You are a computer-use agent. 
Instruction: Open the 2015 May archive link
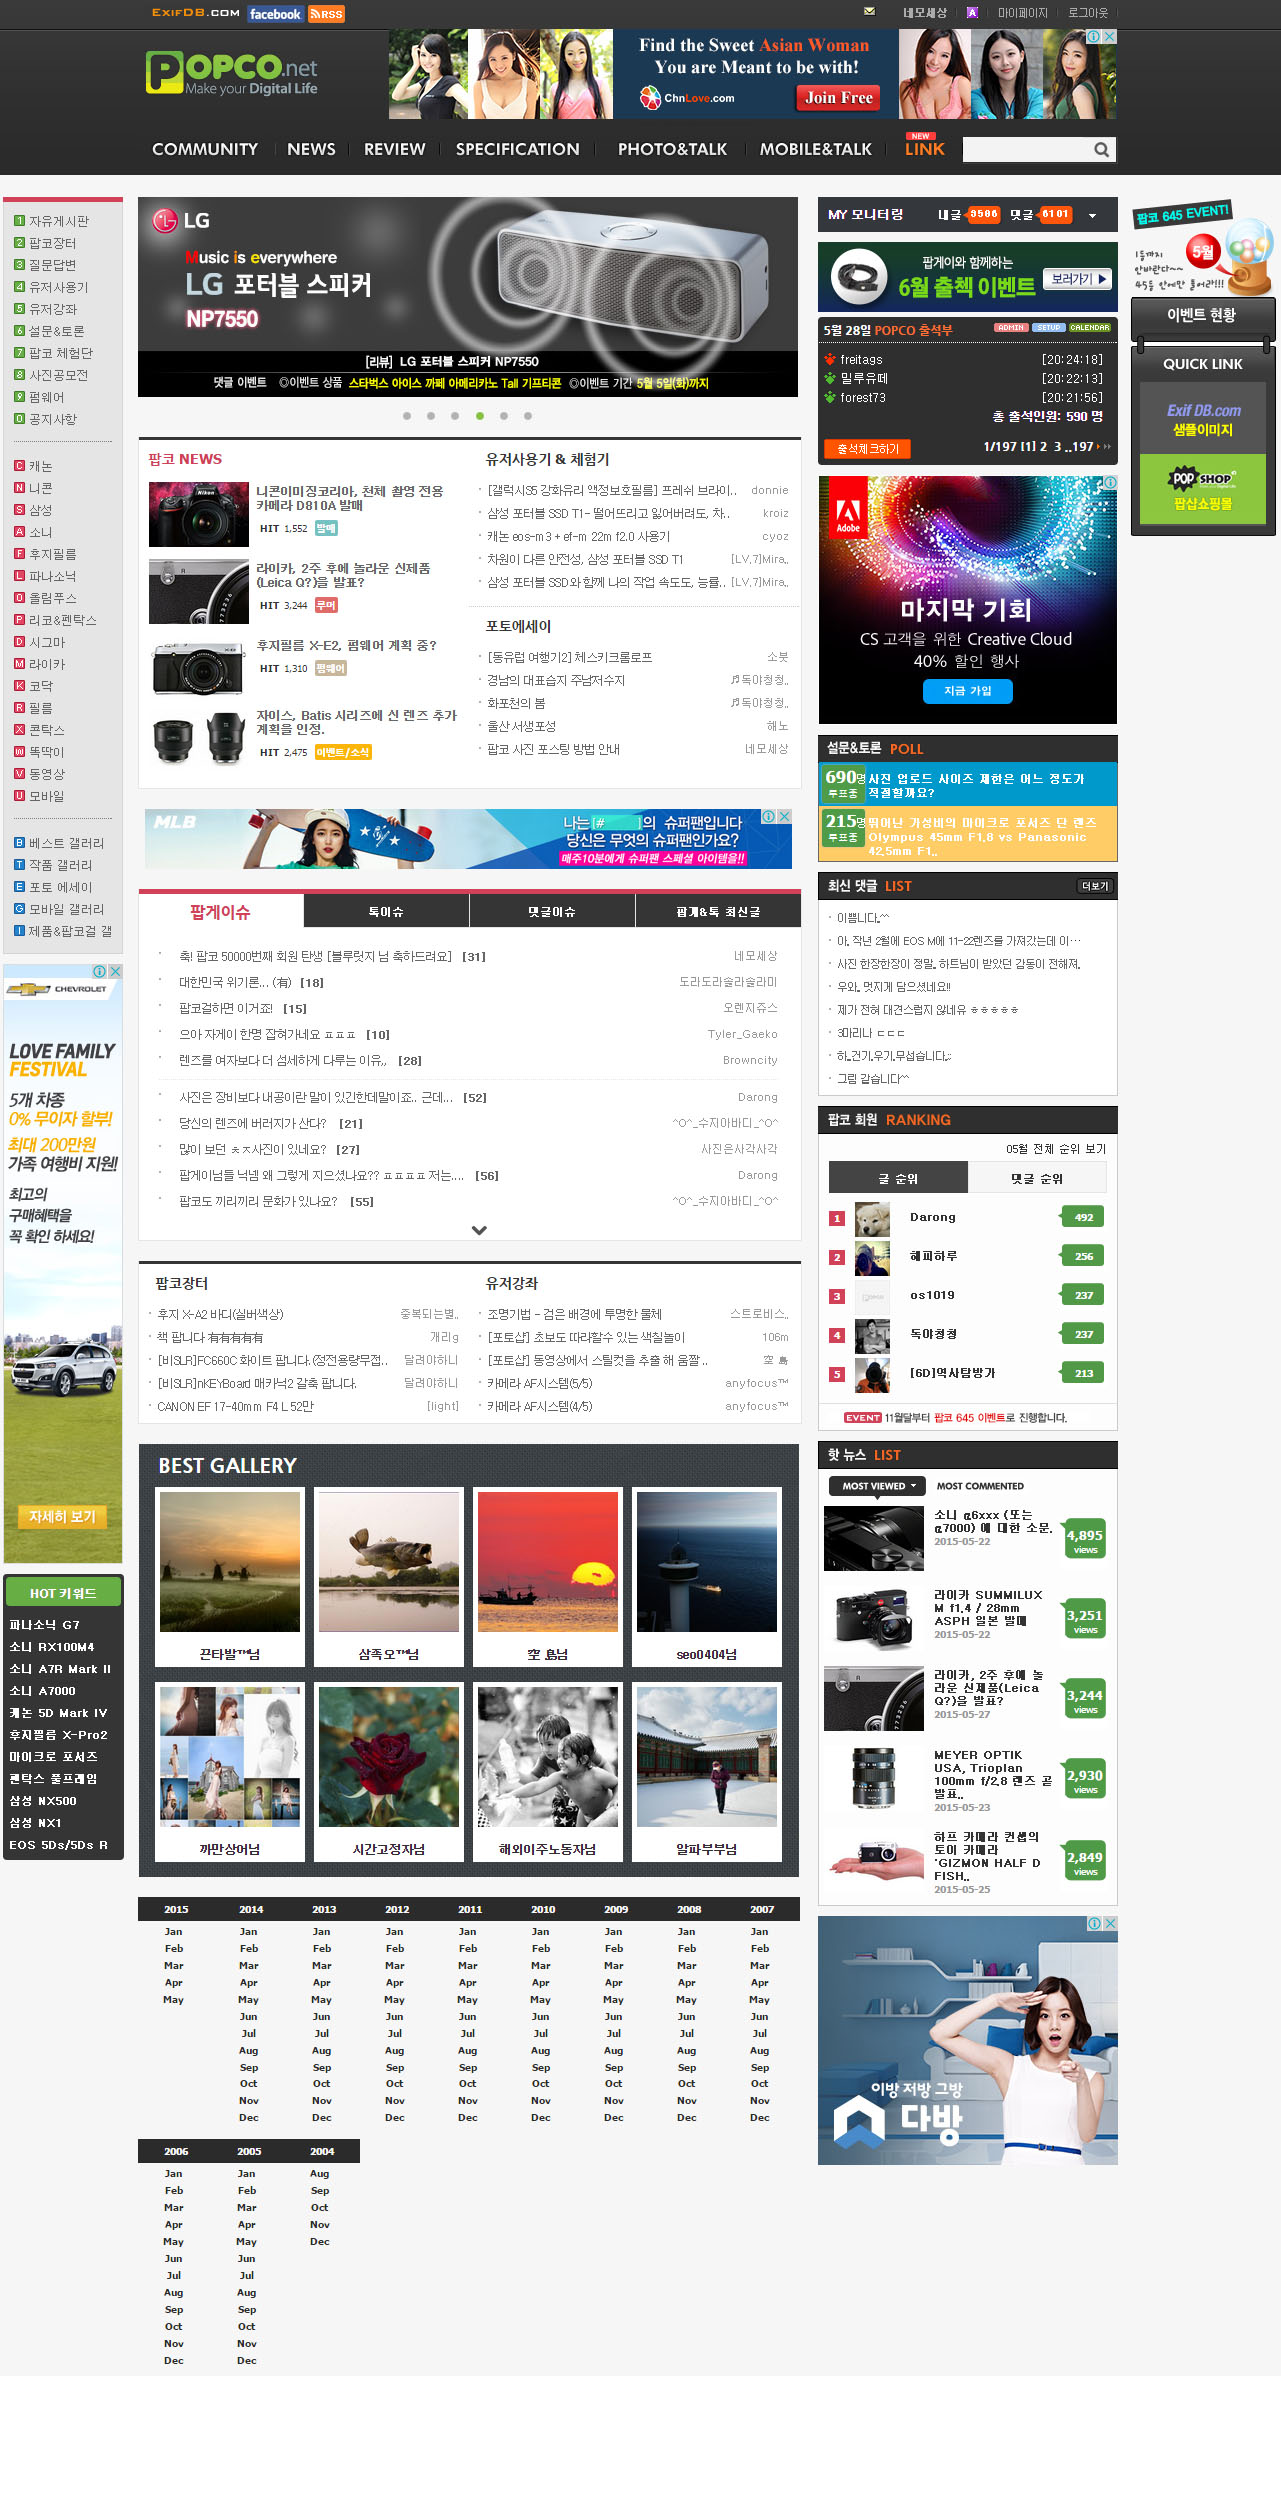(x=174, y=2000)
